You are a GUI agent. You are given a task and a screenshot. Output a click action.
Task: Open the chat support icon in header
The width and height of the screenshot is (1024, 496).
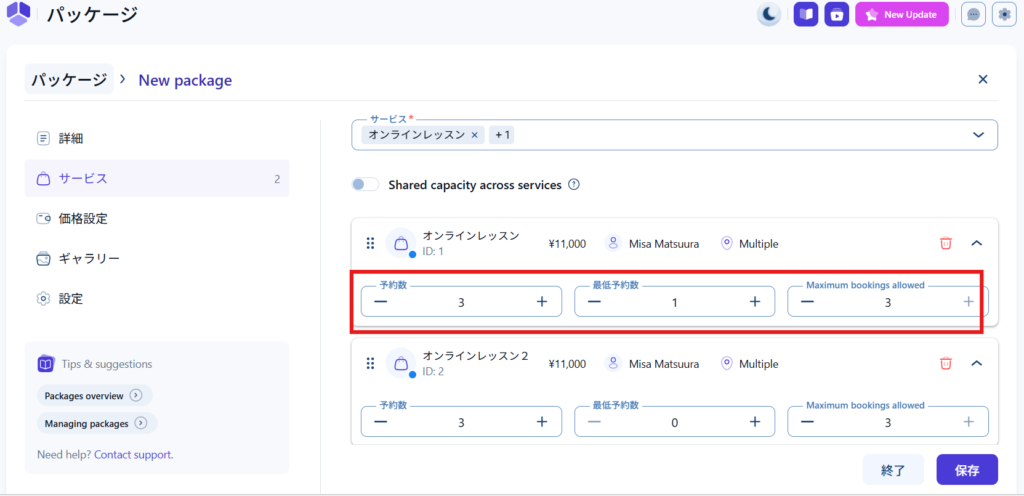point(972,15)
